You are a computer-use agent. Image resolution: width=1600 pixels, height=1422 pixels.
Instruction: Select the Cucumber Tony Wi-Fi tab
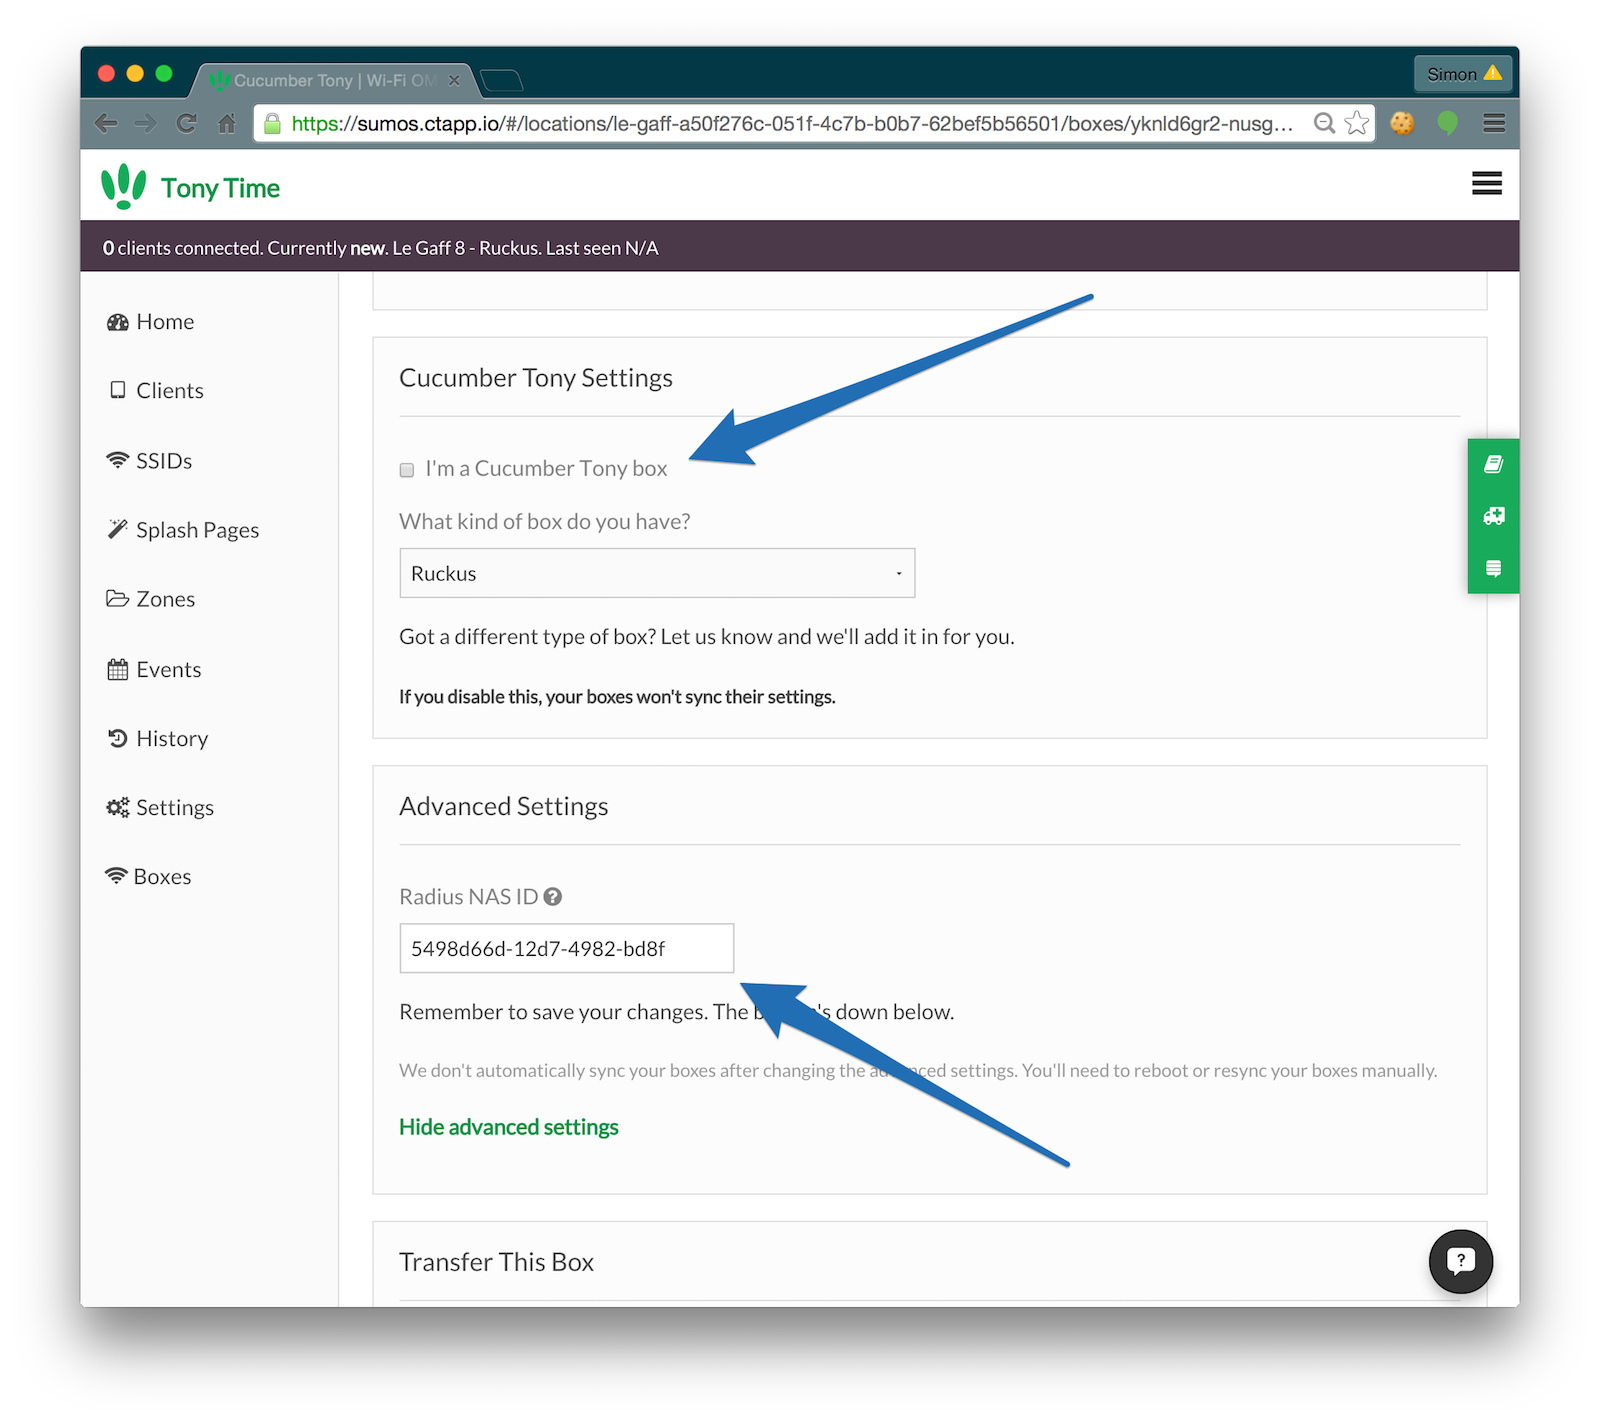click(x=333, y=80)
